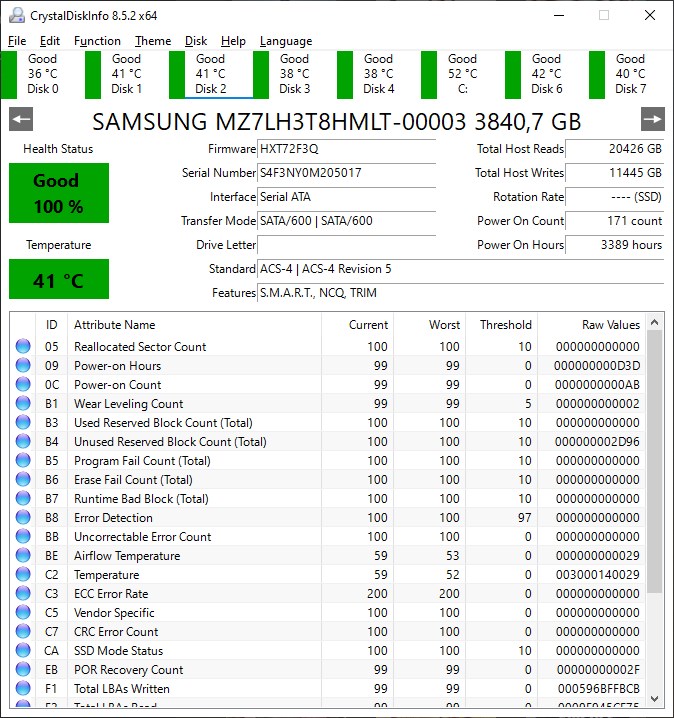This screenshot has width=674, height=718.
Task: Go to next disk with right arrow
Action: tap(652, 120)
